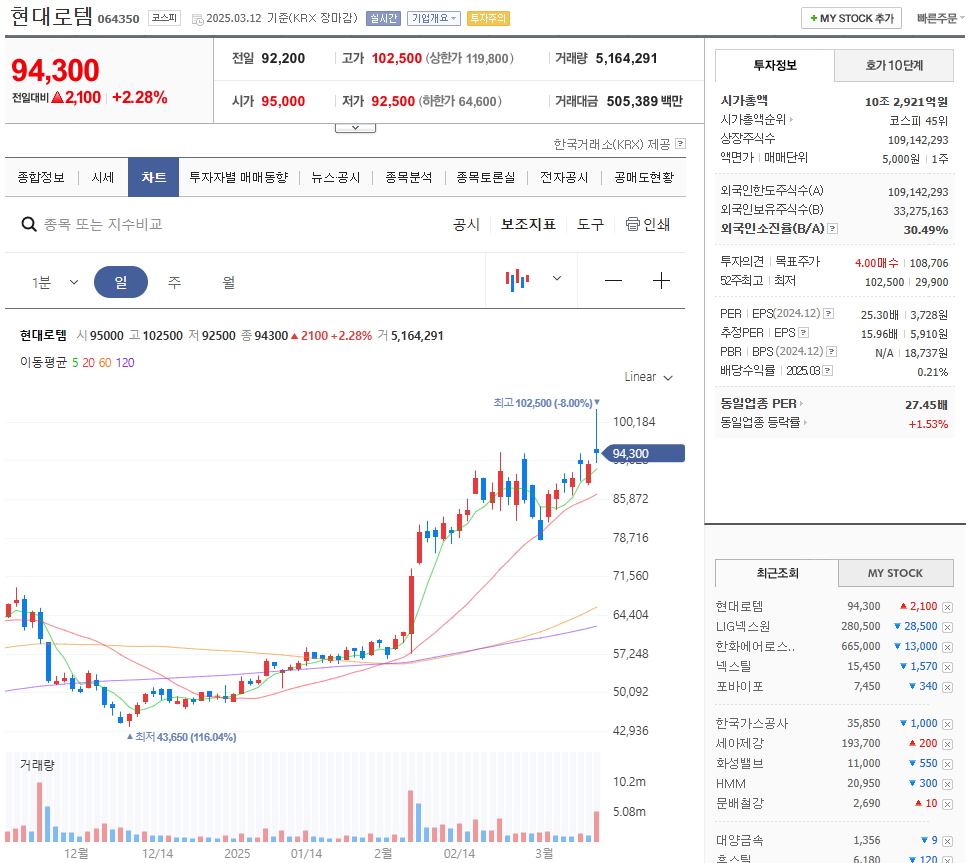Select the candlestick chart style icon
The width and height of the screenshot is (973, 863).
click(516, 279)
